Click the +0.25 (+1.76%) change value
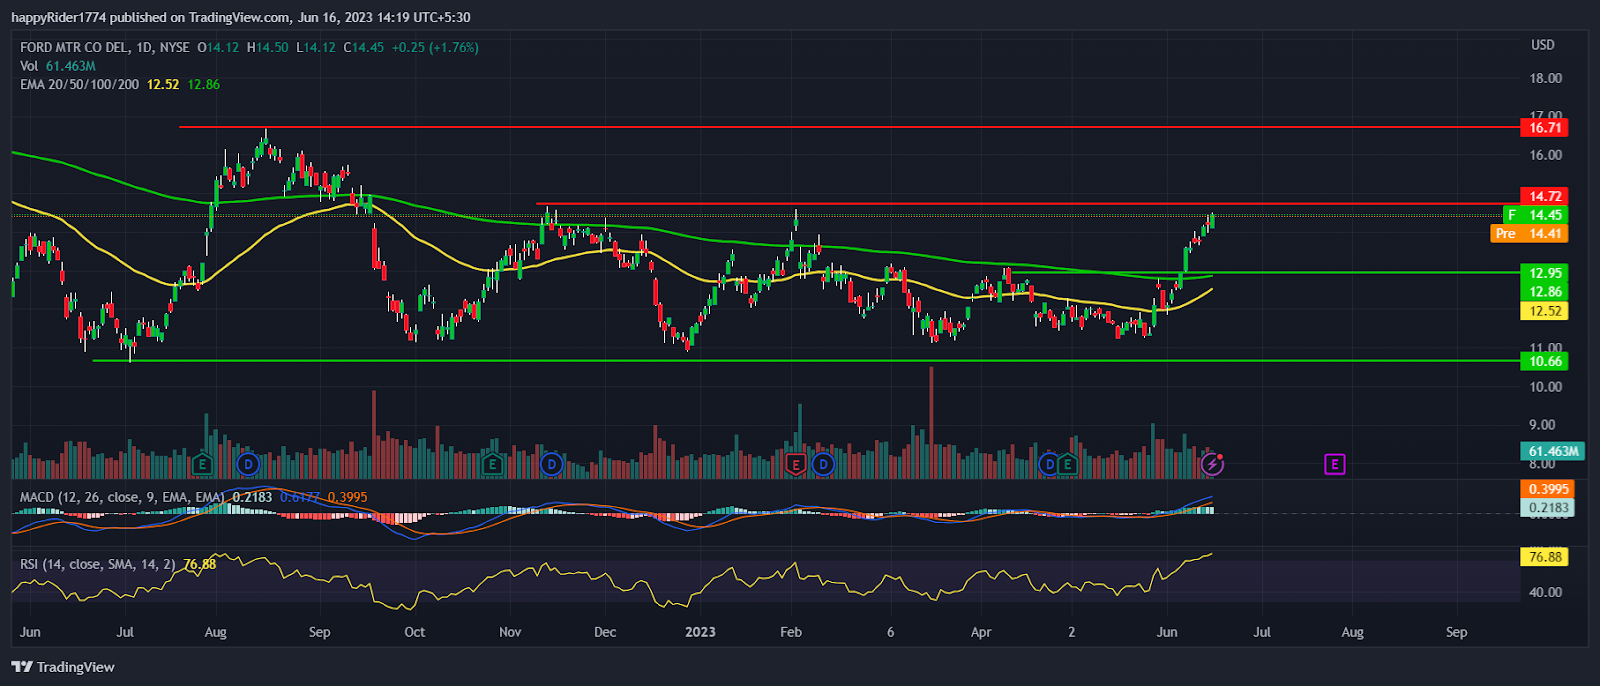 pos(435,47)
